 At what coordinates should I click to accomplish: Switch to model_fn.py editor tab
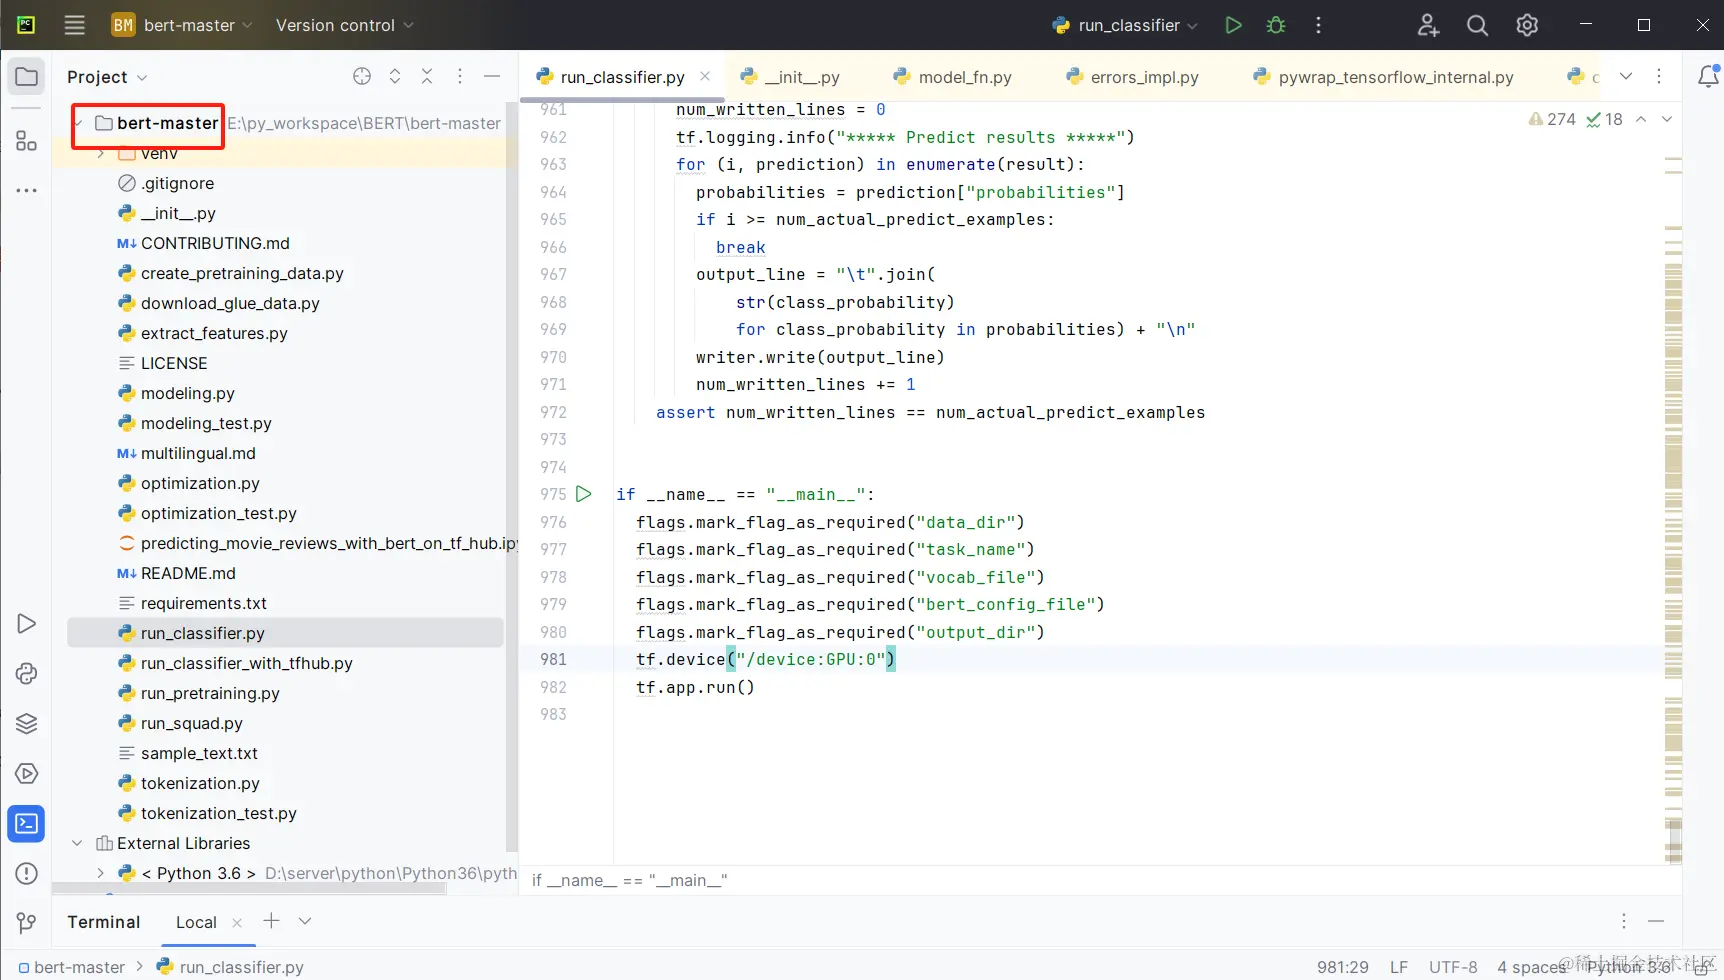coord(953,77)
